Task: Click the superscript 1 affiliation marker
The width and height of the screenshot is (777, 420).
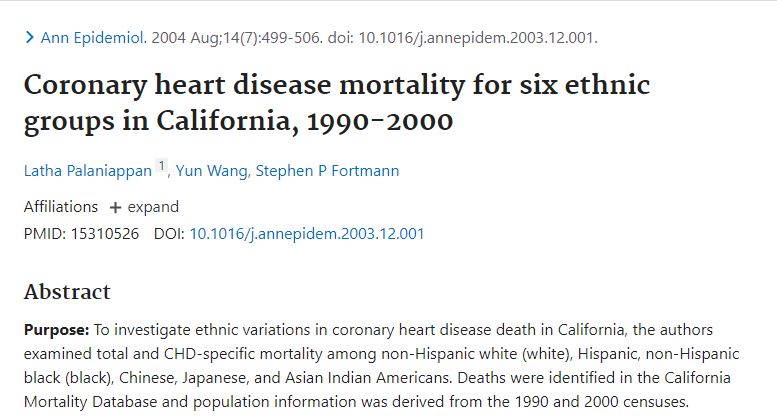Action: tap(162, 166)
